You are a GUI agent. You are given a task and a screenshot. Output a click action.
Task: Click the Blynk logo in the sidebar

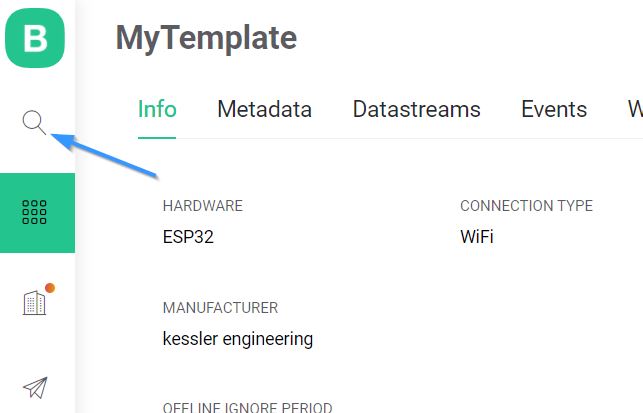[x=35, y=38]
